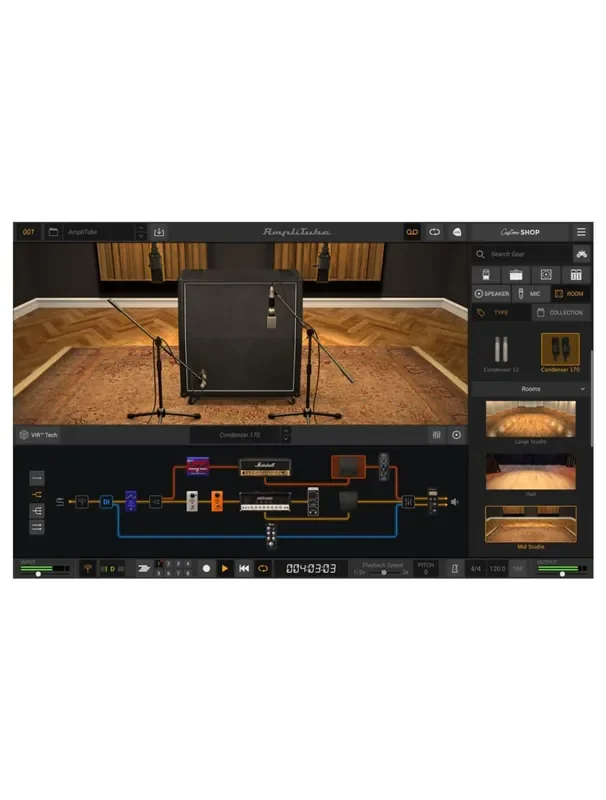
Task: Arm track 1 in the track grid
Action: click(159, 564)
